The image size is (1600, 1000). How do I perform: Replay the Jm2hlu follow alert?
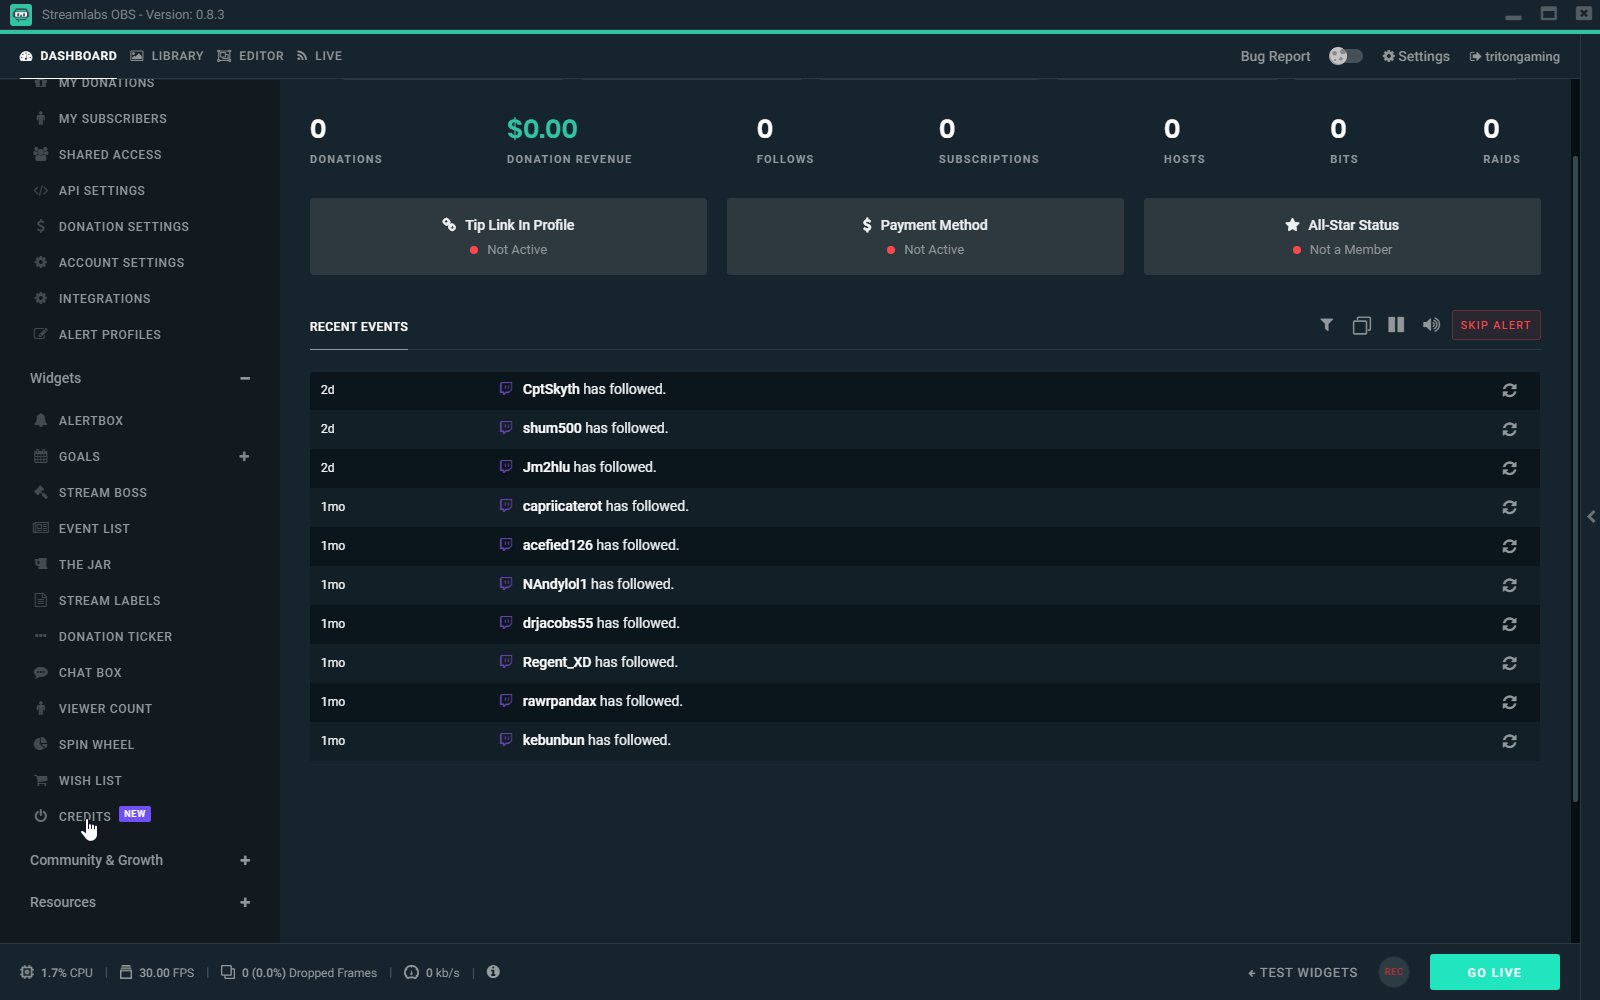(1509, 468)
